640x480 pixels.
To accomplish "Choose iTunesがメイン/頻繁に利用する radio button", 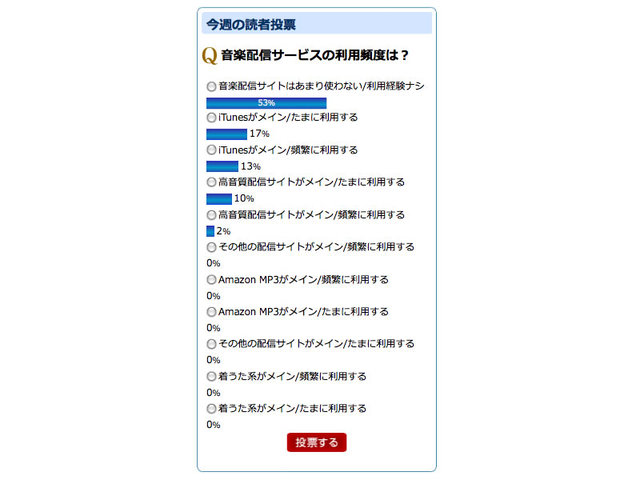I will (211, 150).
